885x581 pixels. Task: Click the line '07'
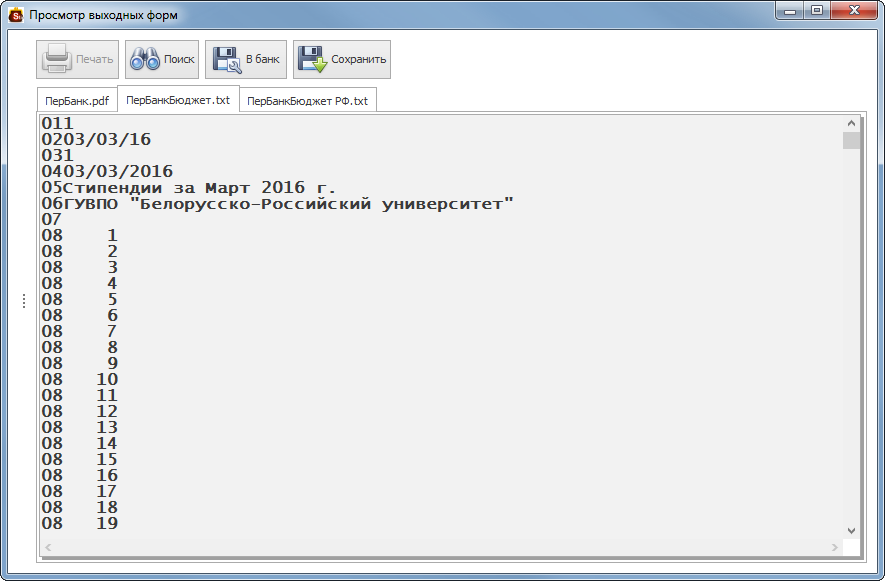pyautogui.click(x=52, y=219)
